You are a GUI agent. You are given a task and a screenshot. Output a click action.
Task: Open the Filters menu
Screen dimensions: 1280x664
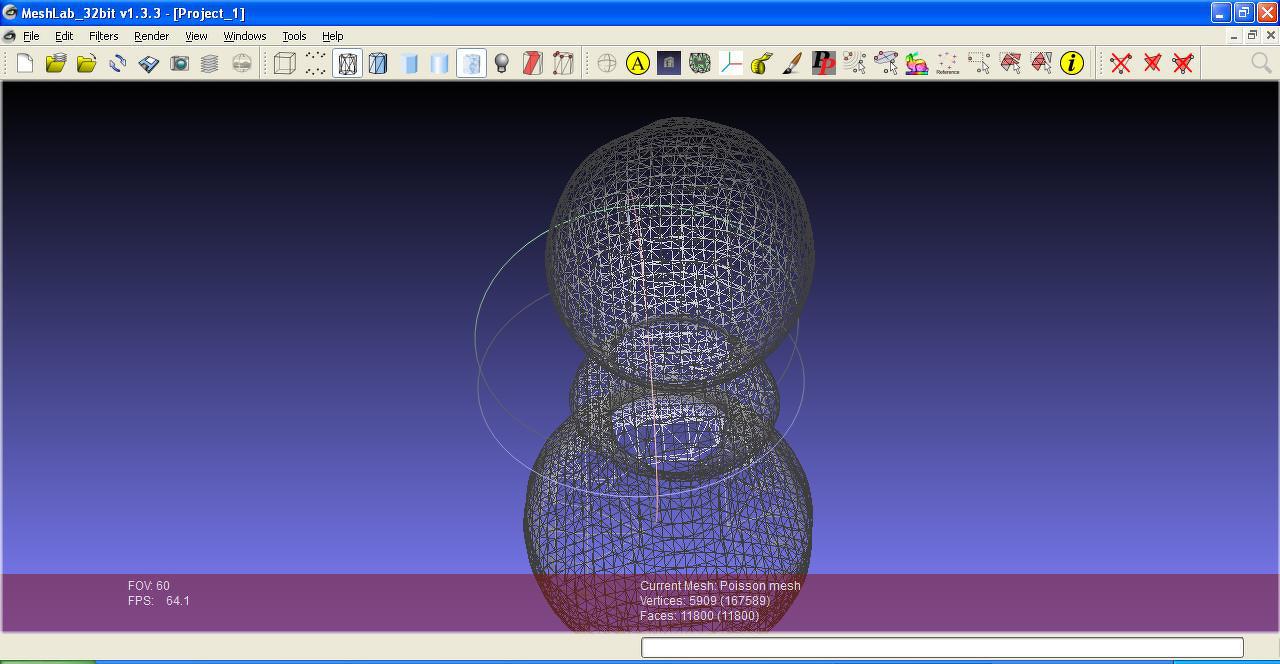click(x=103, y=36)
